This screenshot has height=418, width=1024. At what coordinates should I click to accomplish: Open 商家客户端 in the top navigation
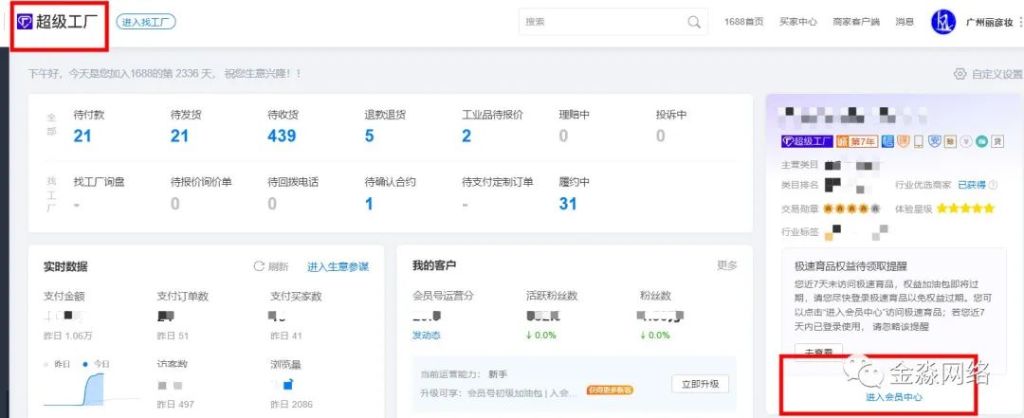[x=856, y=22]
